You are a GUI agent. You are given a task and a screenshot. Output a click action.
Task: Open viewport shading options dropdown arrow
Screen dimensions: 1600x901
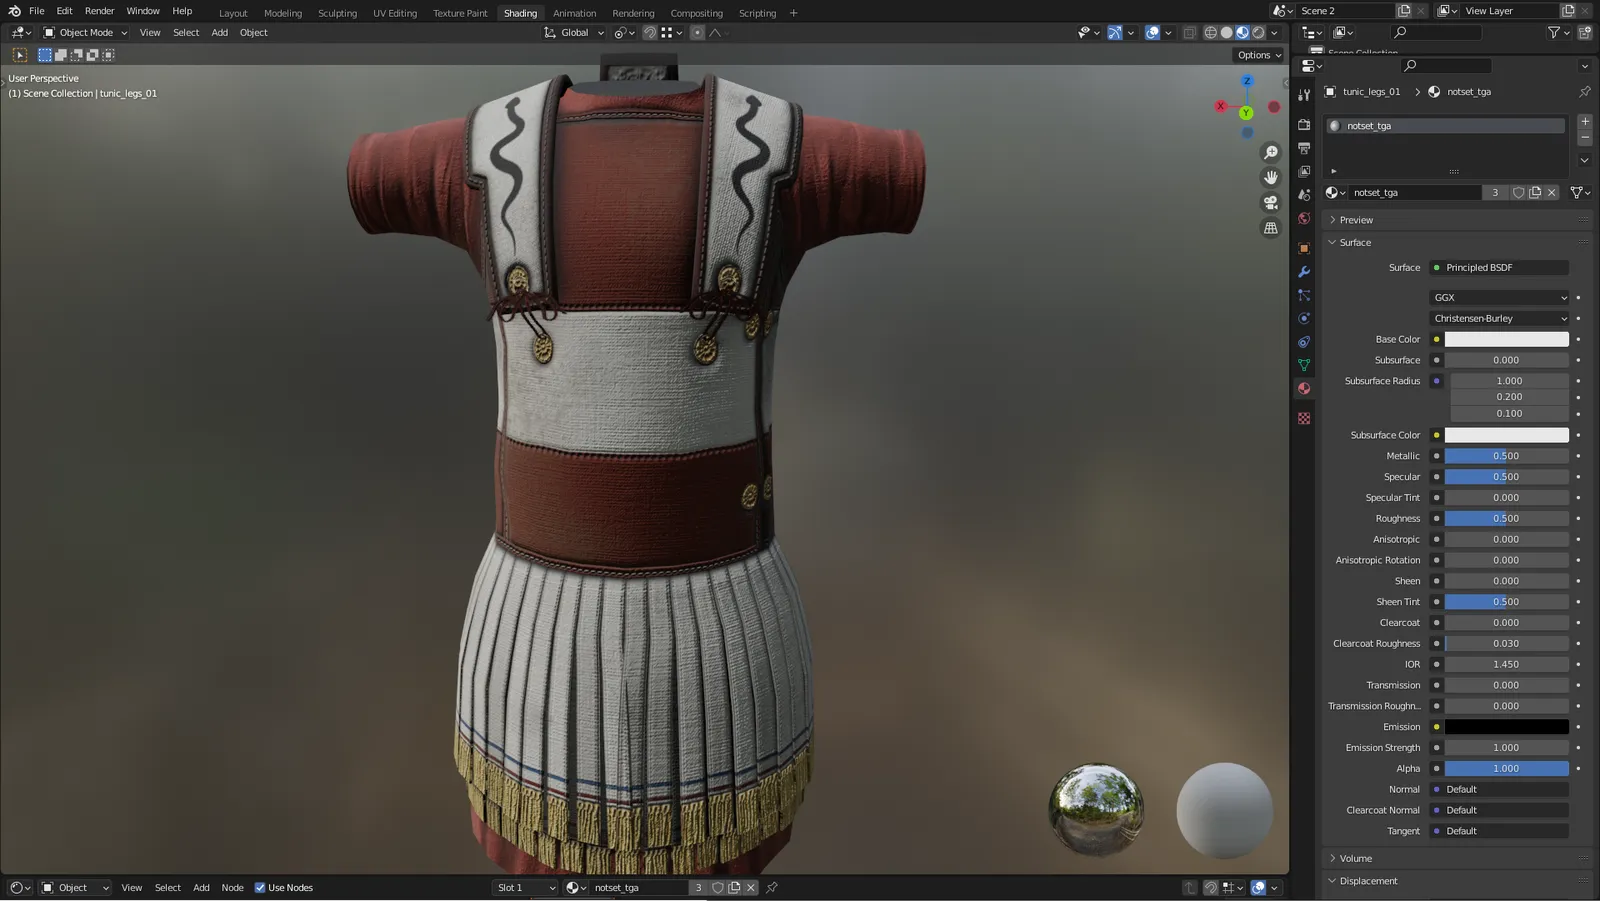(1274, 32)
